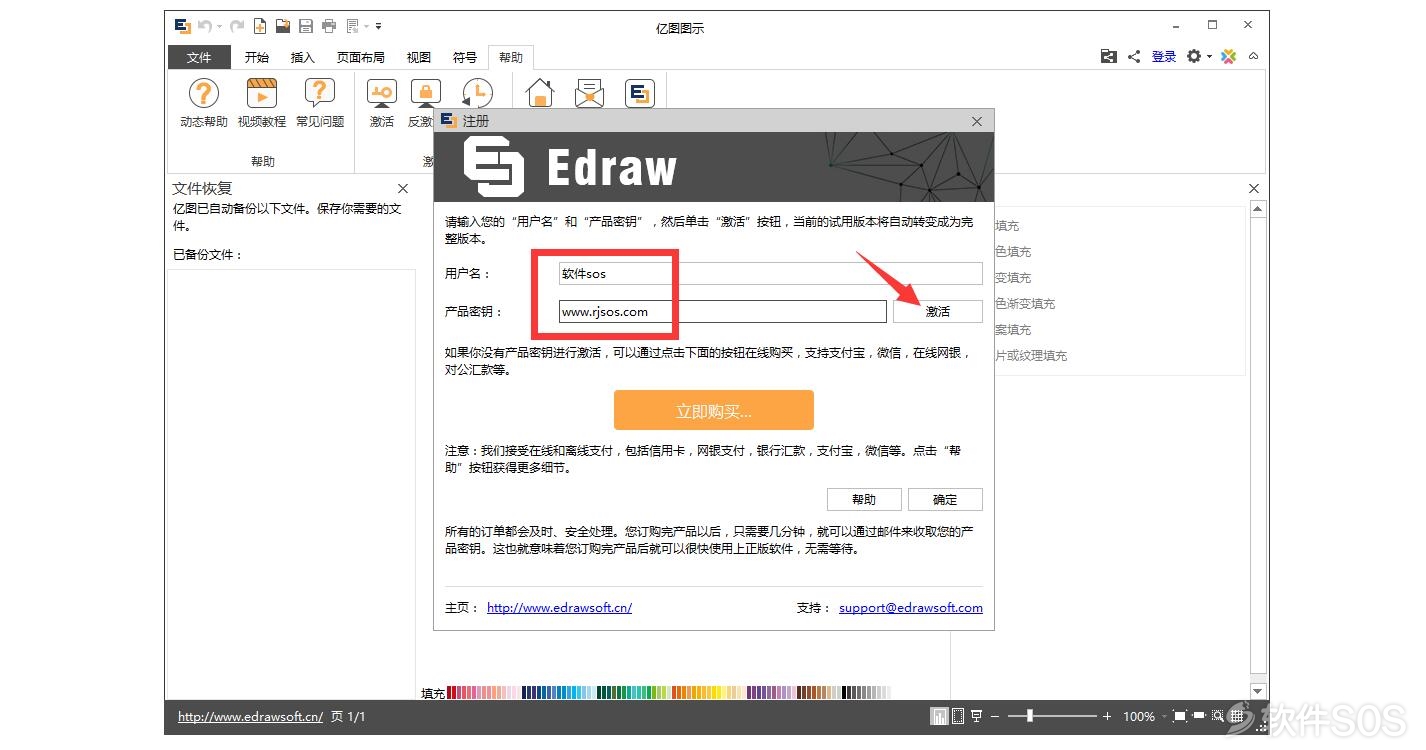
Task: Click the right scrollbar up arrow
Action: [x=1258, y=209]
